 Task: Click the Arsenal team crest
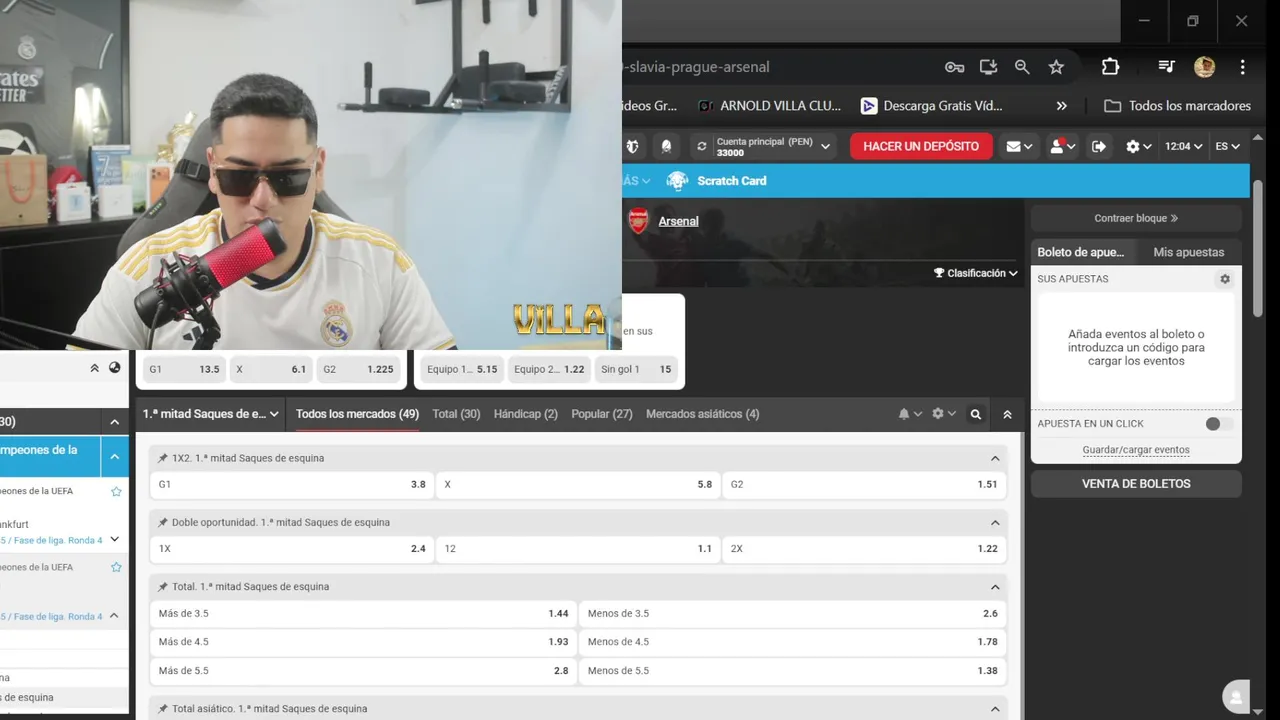(x=638, y=221)
